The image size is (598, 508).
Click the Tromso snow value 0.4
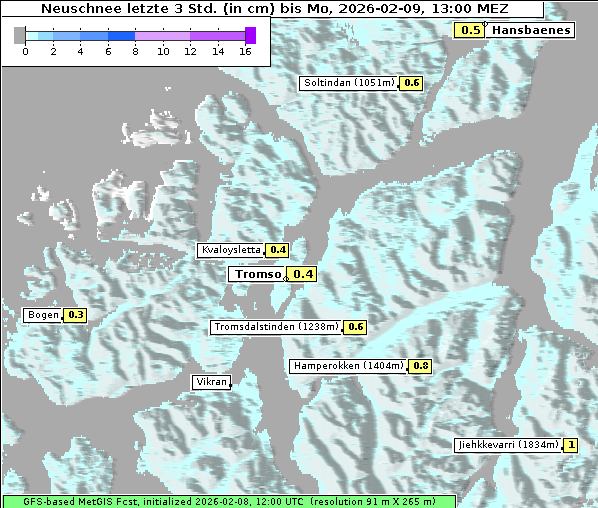(x=302, y=274)
